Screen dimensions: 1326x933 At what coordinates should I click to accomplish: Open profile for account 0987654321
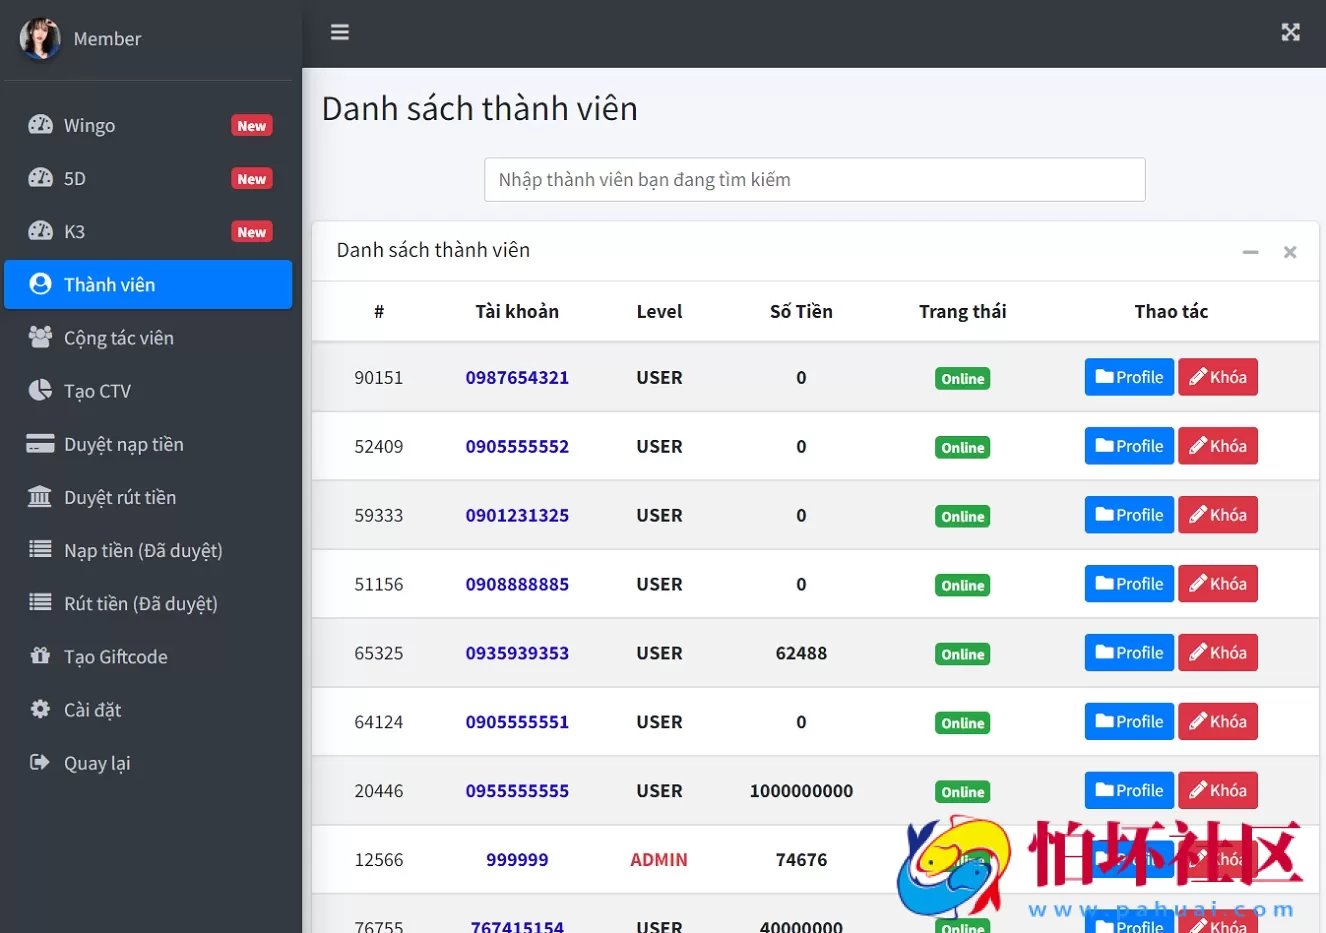click(x=1128, y=377)
